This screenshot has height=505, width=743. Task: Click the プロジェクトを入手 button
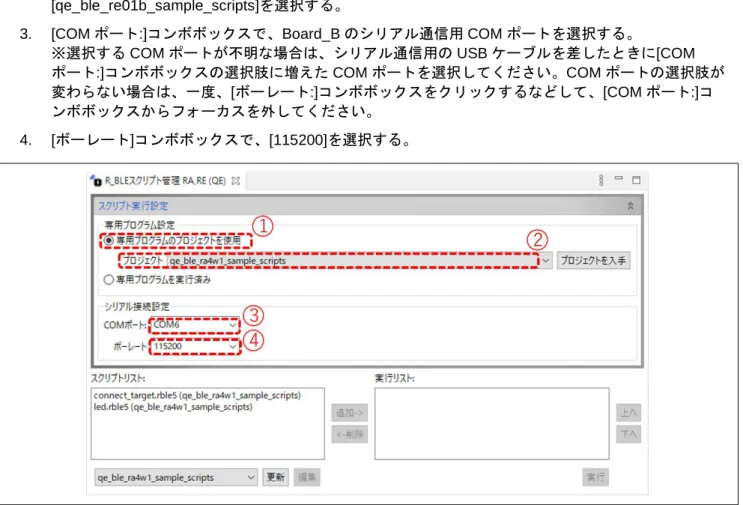point(593,261)
